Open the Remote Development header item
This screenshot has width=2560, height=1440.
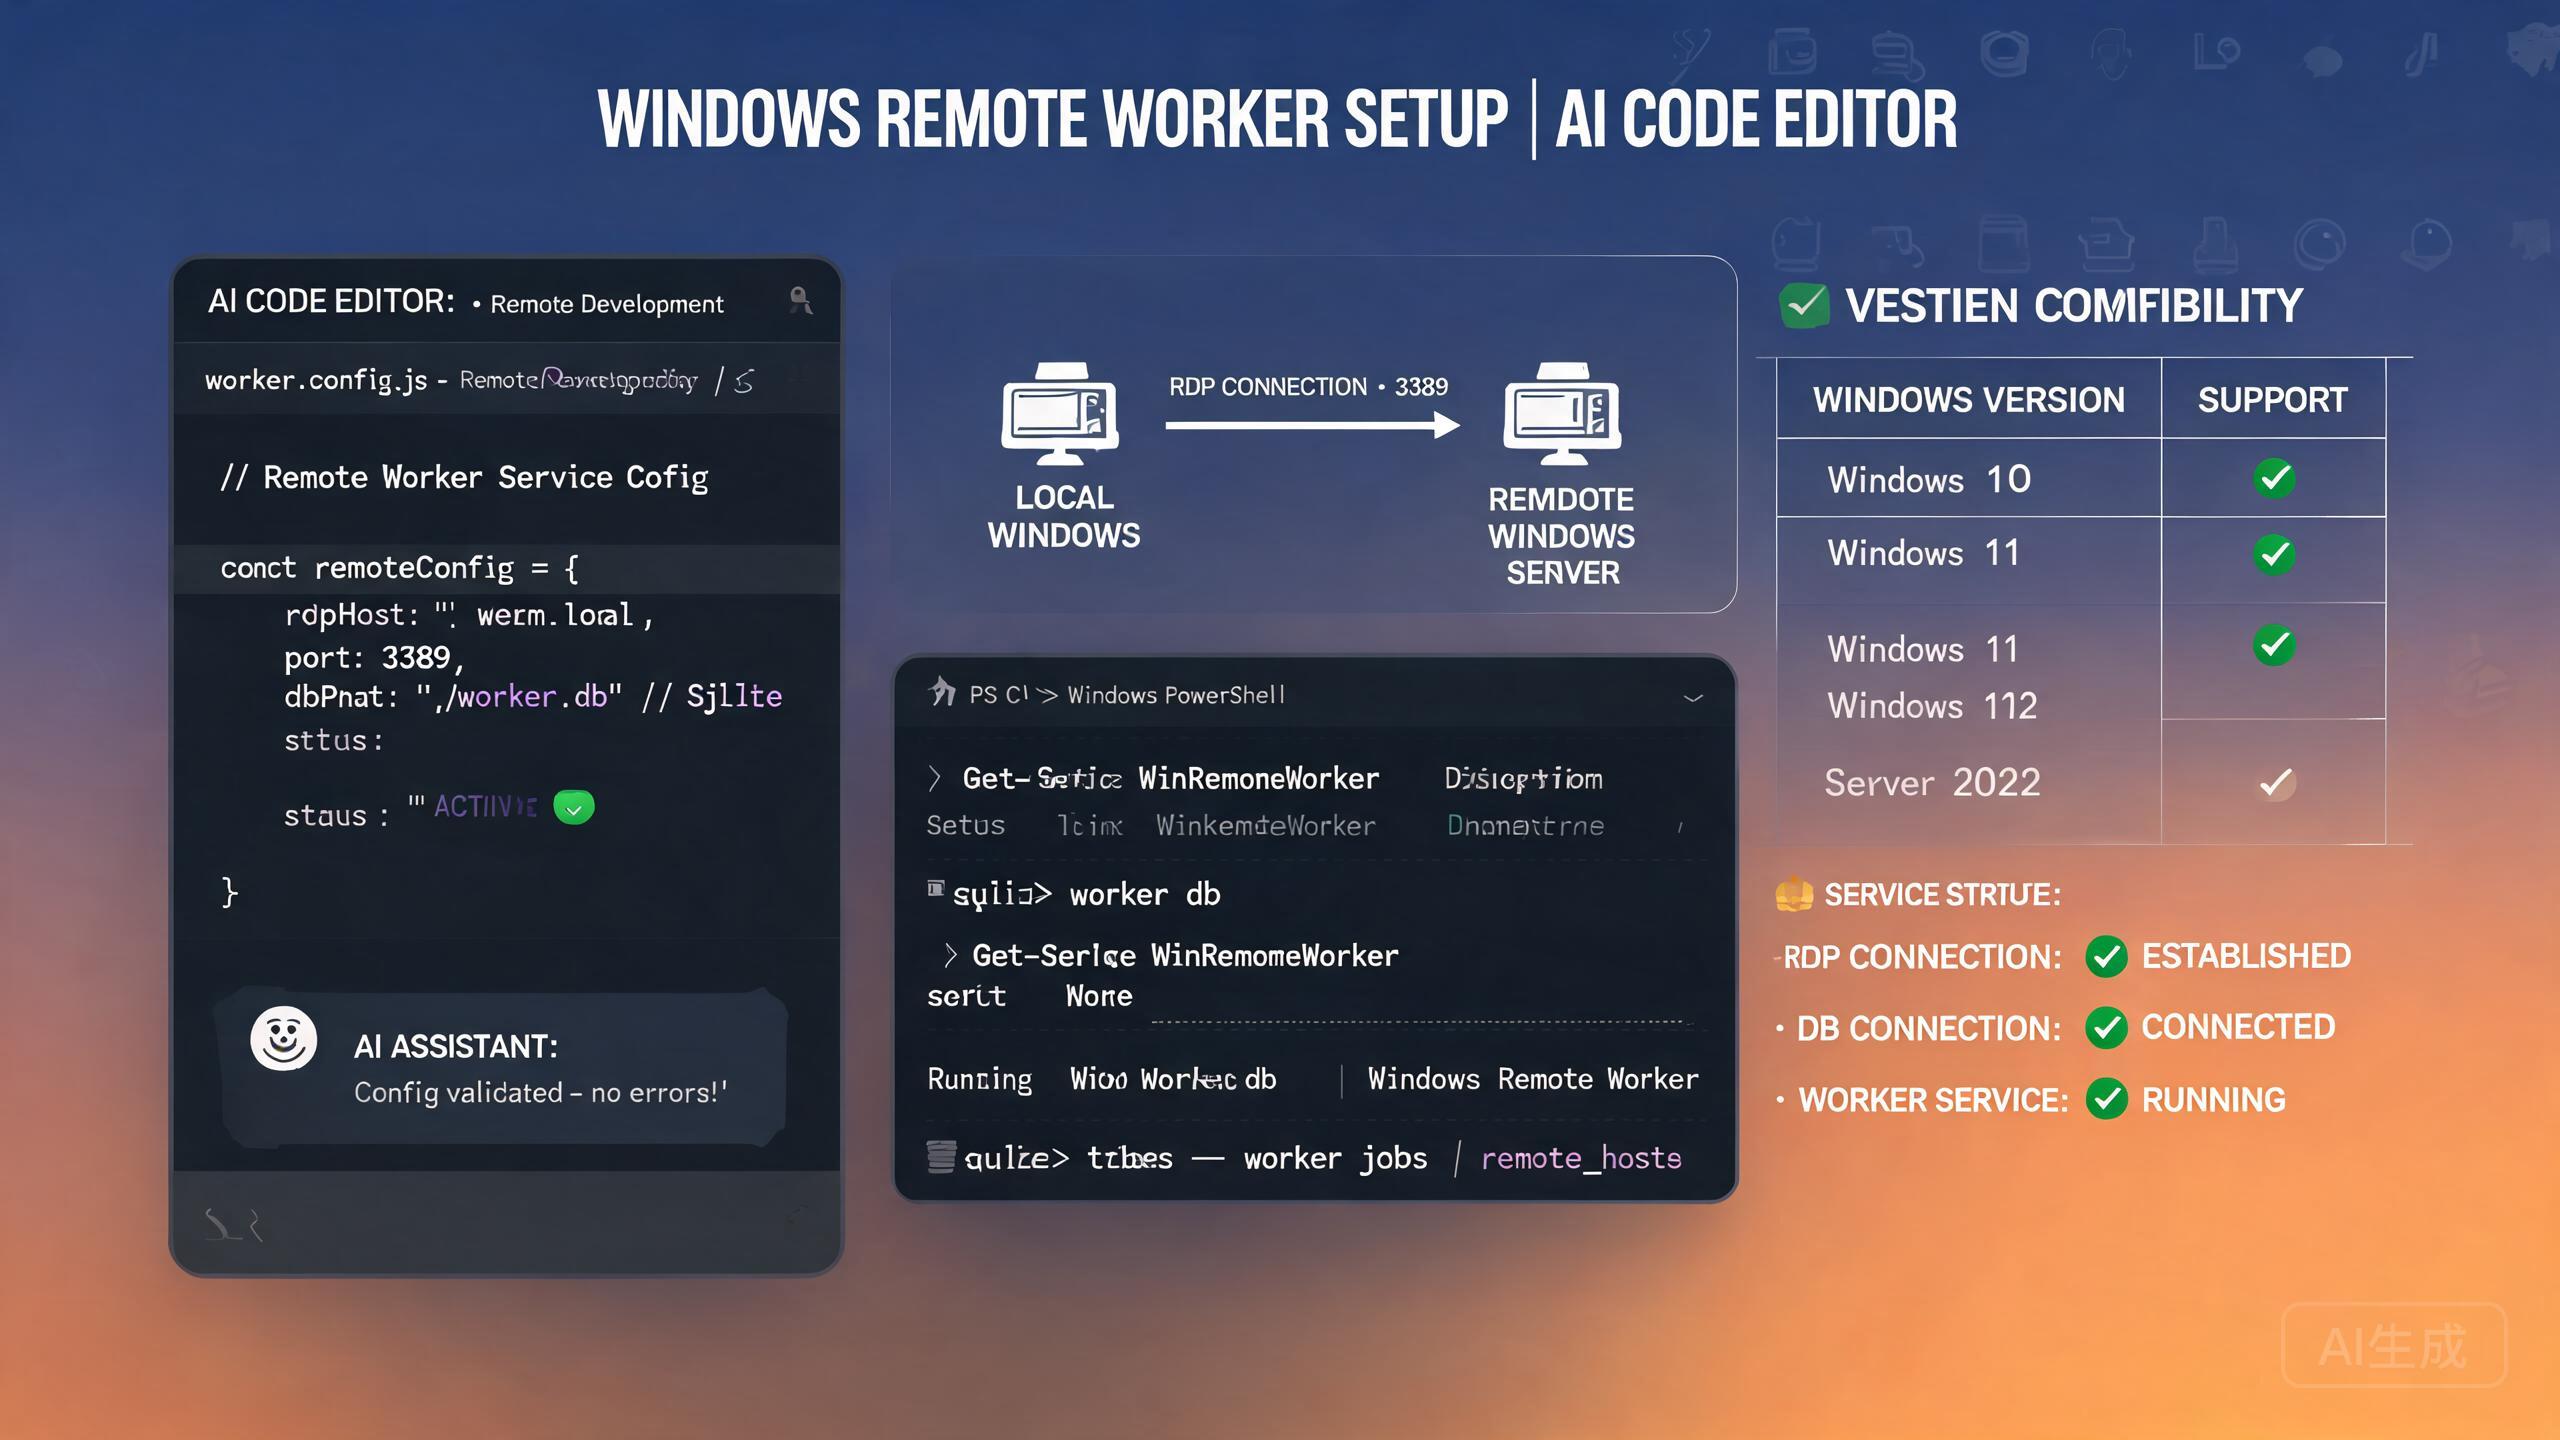[606, 304]
